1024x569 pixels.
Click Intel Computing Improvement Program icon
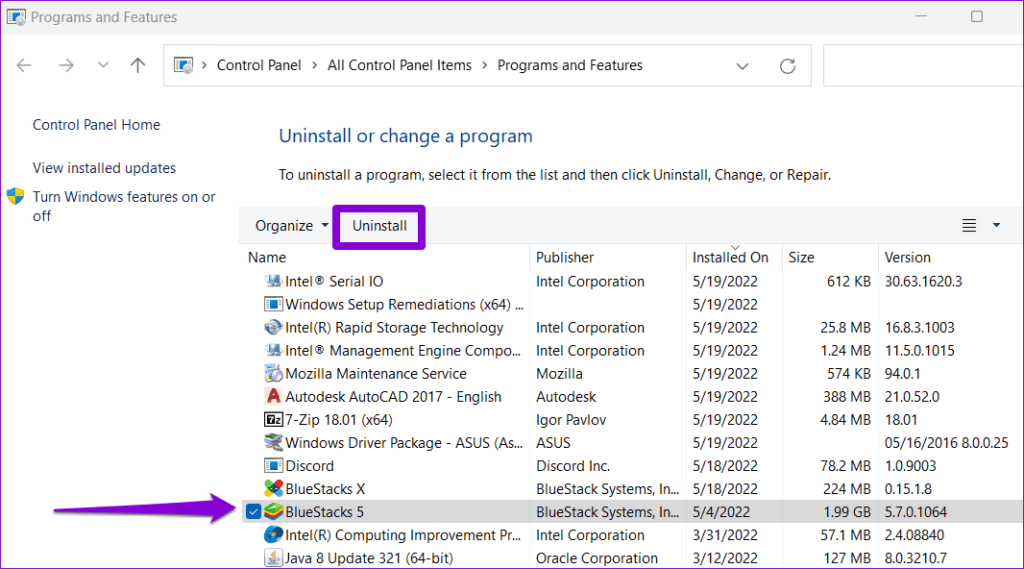coord(273,535)
